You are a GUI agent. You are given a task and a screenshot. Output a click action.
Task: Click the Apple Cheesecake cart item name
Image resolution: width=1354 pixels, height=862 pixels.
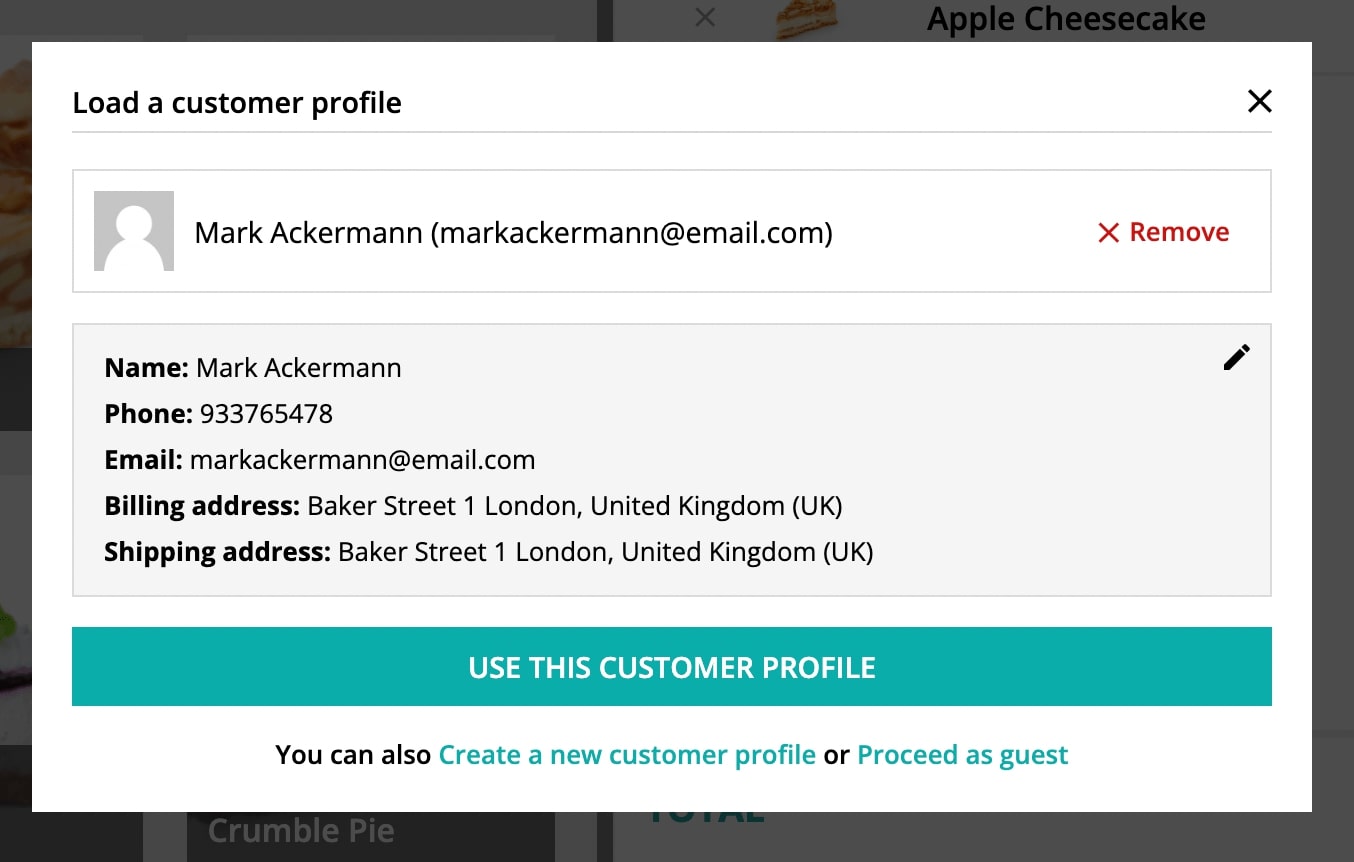(x=1066, y=18)
